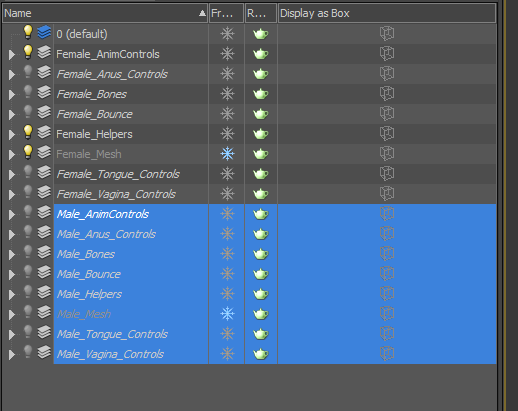Hide 0 (default) layer via lightbulb
The height and width of the screenshot is (411, 518).
click(28, 32)
